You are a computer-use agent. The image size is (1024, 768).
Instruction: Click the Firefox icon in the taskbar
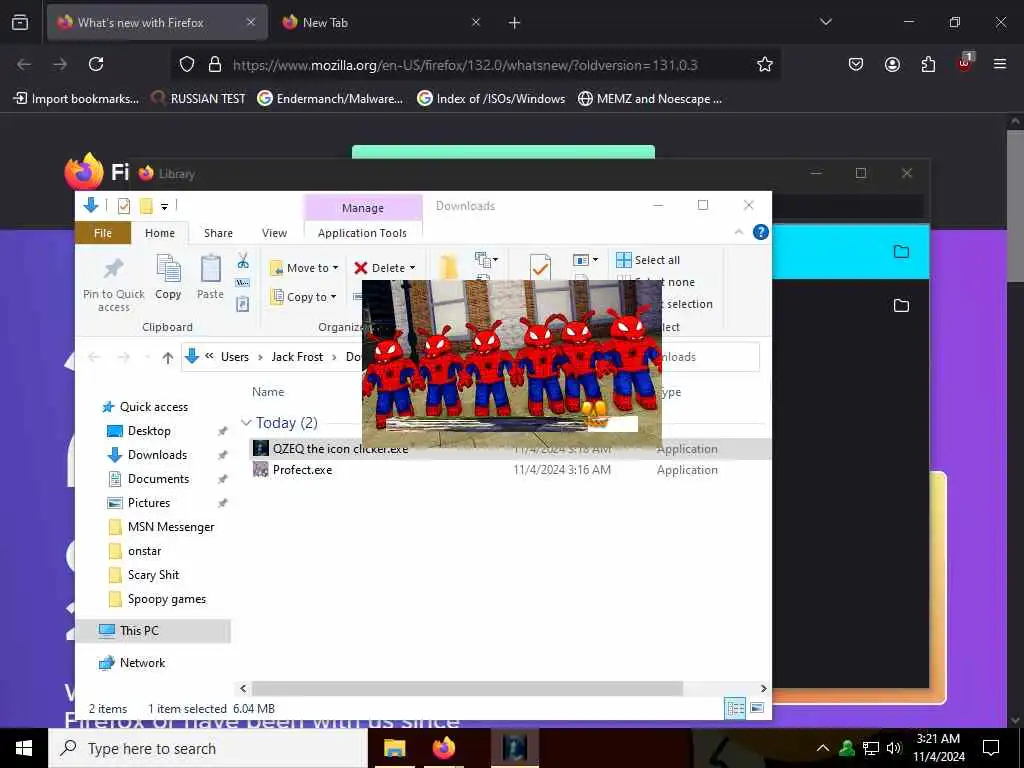click(443, 748)
